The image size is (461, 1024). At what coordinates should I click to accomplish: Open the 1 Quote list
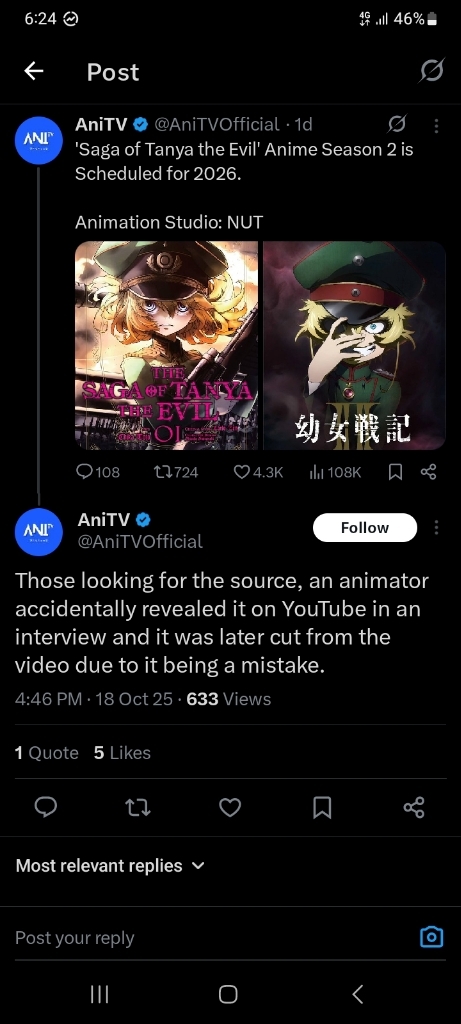point(46,753)
